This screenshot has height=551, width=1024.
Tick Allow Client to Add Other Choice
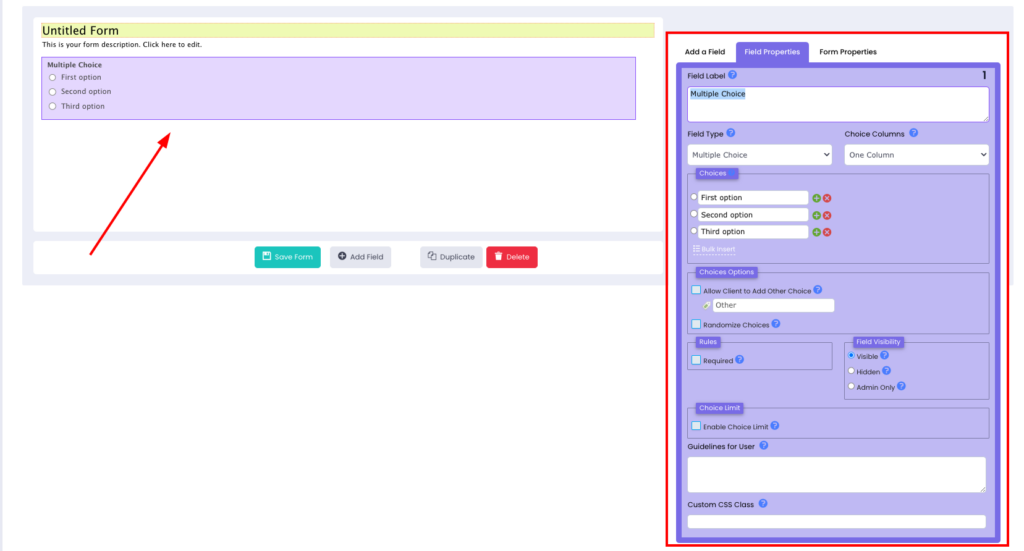[x=696, y=290]
